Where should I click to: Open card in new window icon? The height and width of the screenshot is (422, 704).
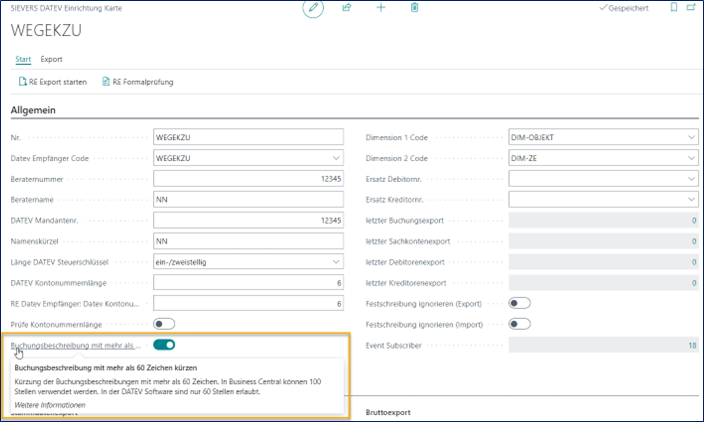(693, 8)
